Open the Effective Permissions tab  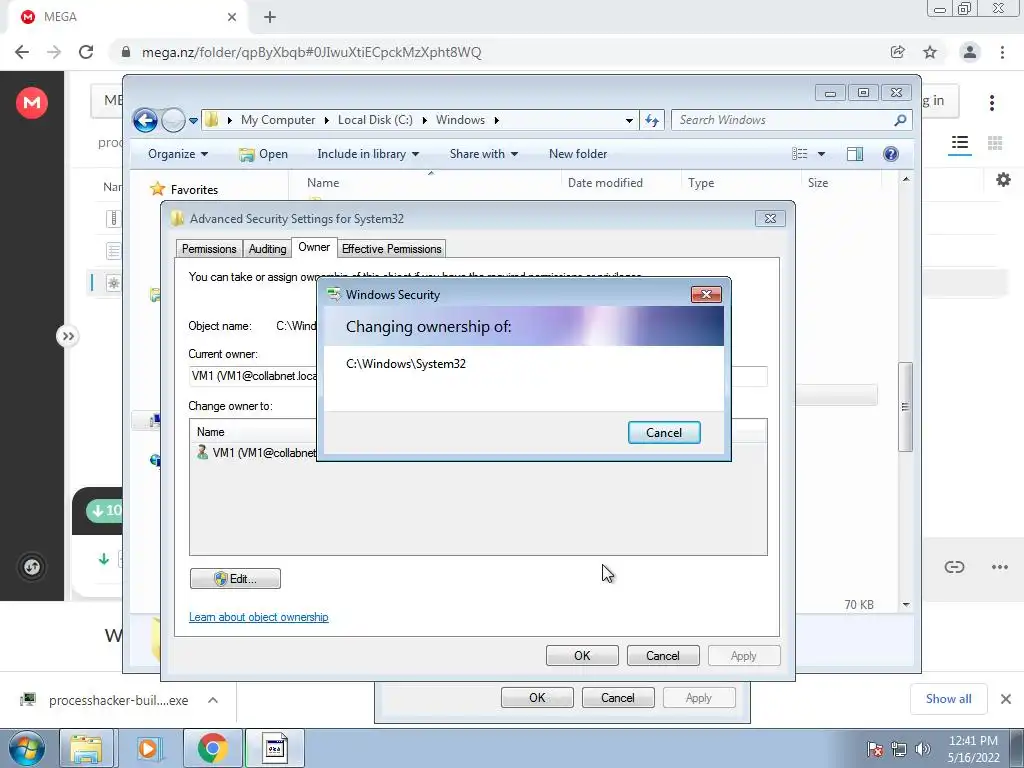(x=391, y=249)
